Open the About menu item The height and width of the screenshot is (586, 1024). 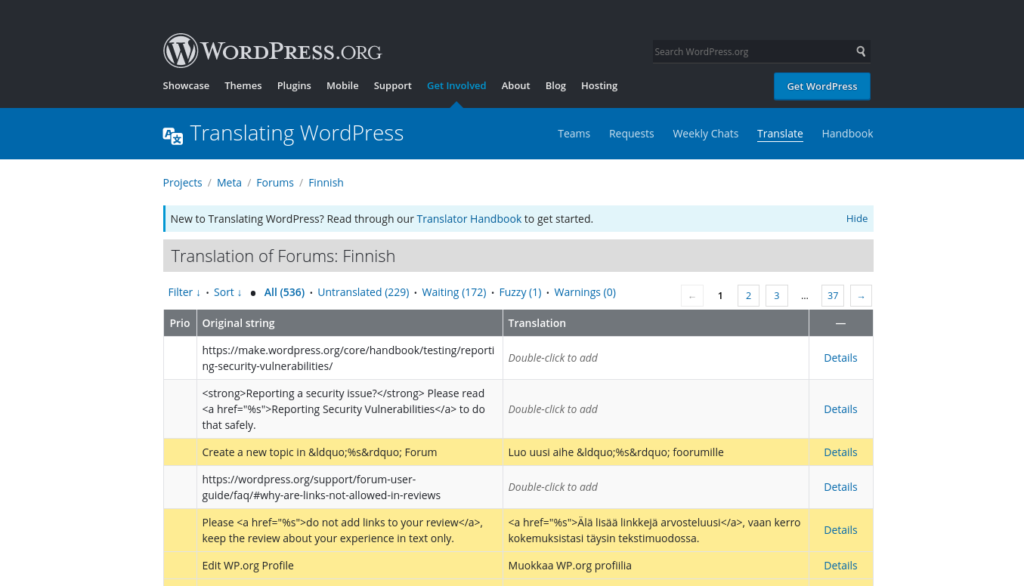[x=515, y=86]
